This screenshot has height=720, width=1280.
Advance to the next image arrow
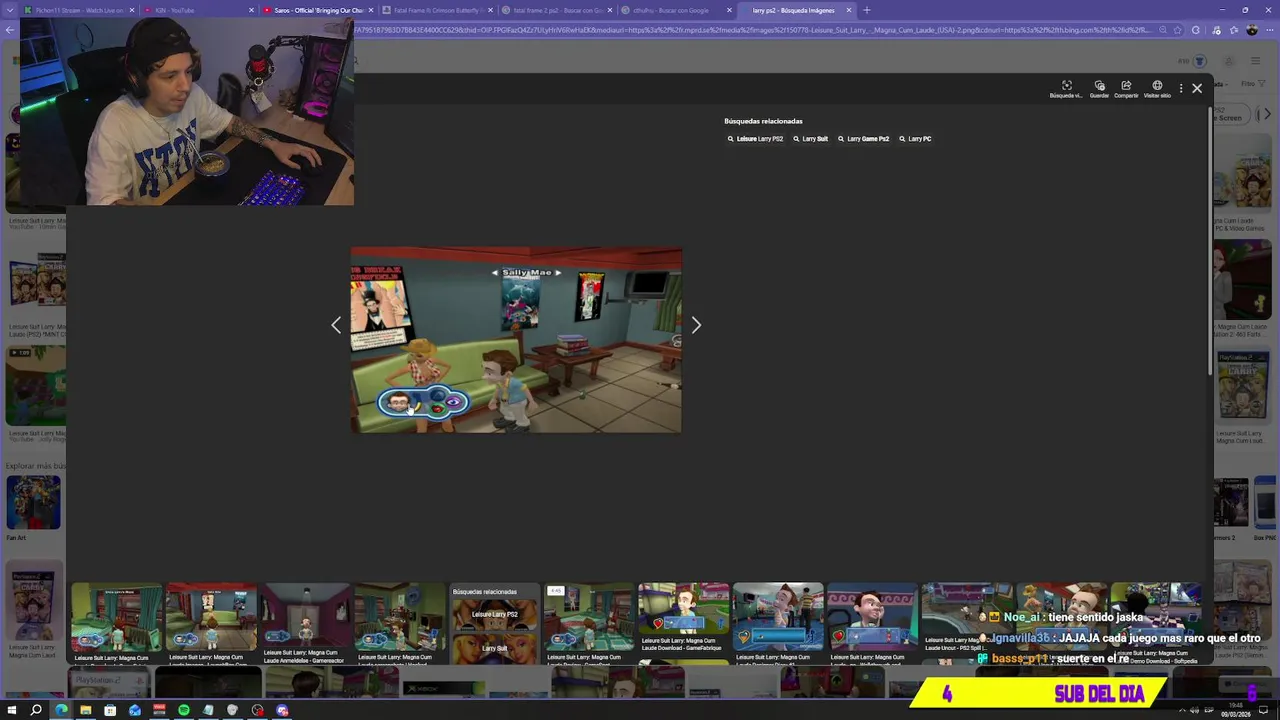[x=696, y=325]
